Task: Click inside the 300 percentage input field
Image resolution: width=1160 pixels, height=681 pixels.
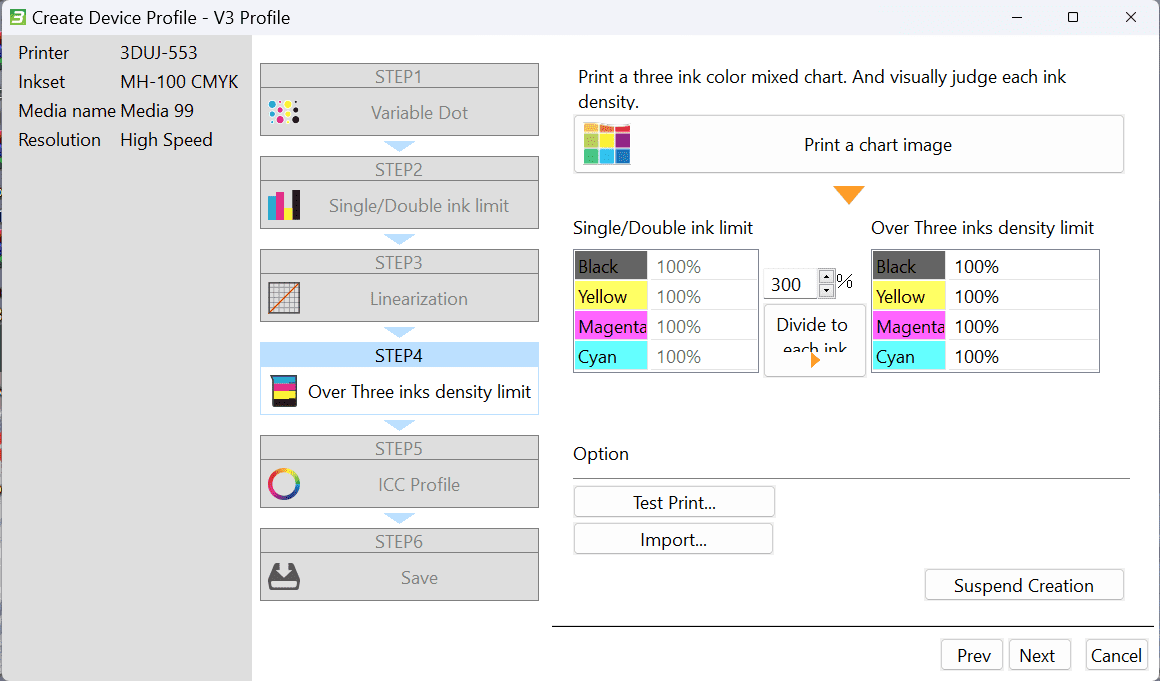Action: [x=793, y=284]
